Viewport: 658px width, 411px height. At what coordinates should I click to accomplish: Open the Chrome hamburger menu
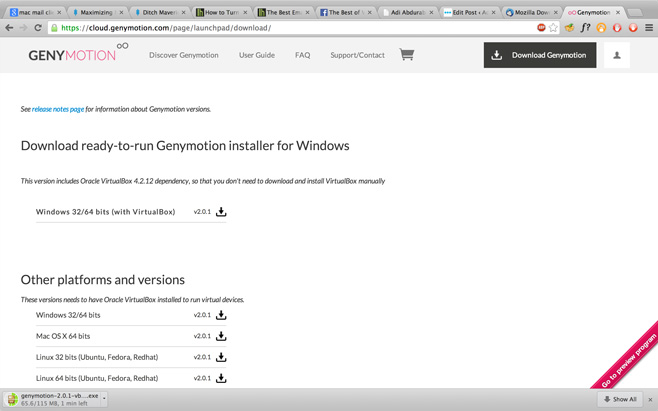click(x=649, y=28)
